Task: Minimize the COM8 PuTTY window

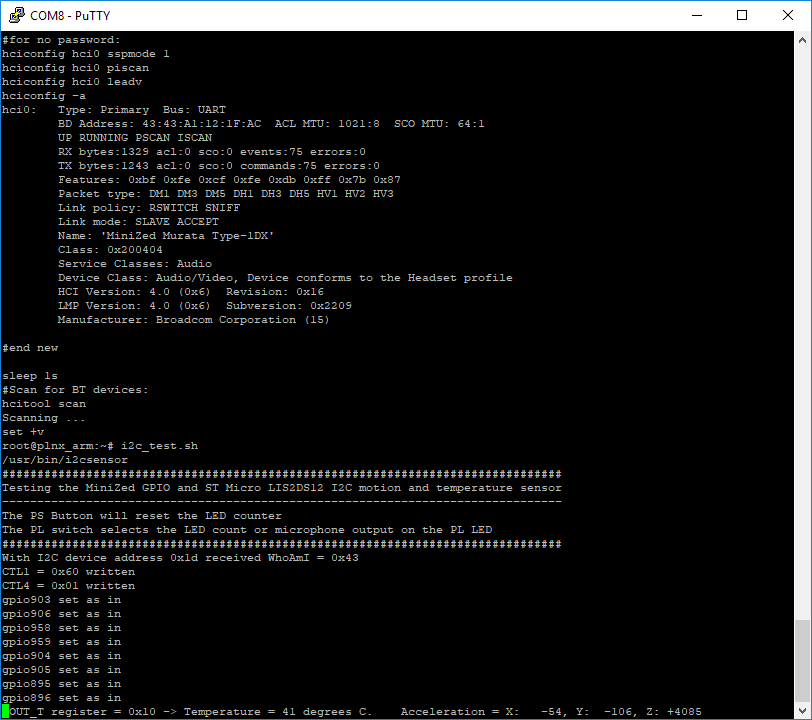Action: pos(697,15)
